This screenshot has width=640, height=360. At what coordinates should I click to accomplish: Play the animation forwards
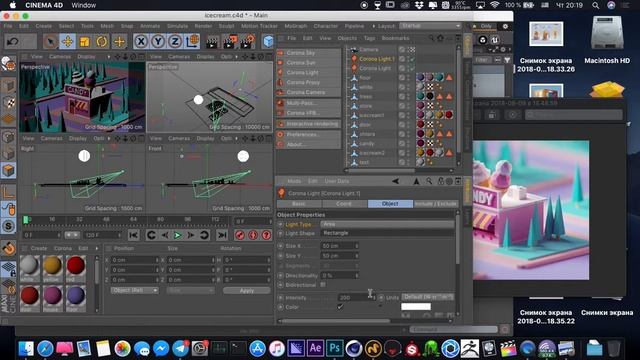click(178, 235)
